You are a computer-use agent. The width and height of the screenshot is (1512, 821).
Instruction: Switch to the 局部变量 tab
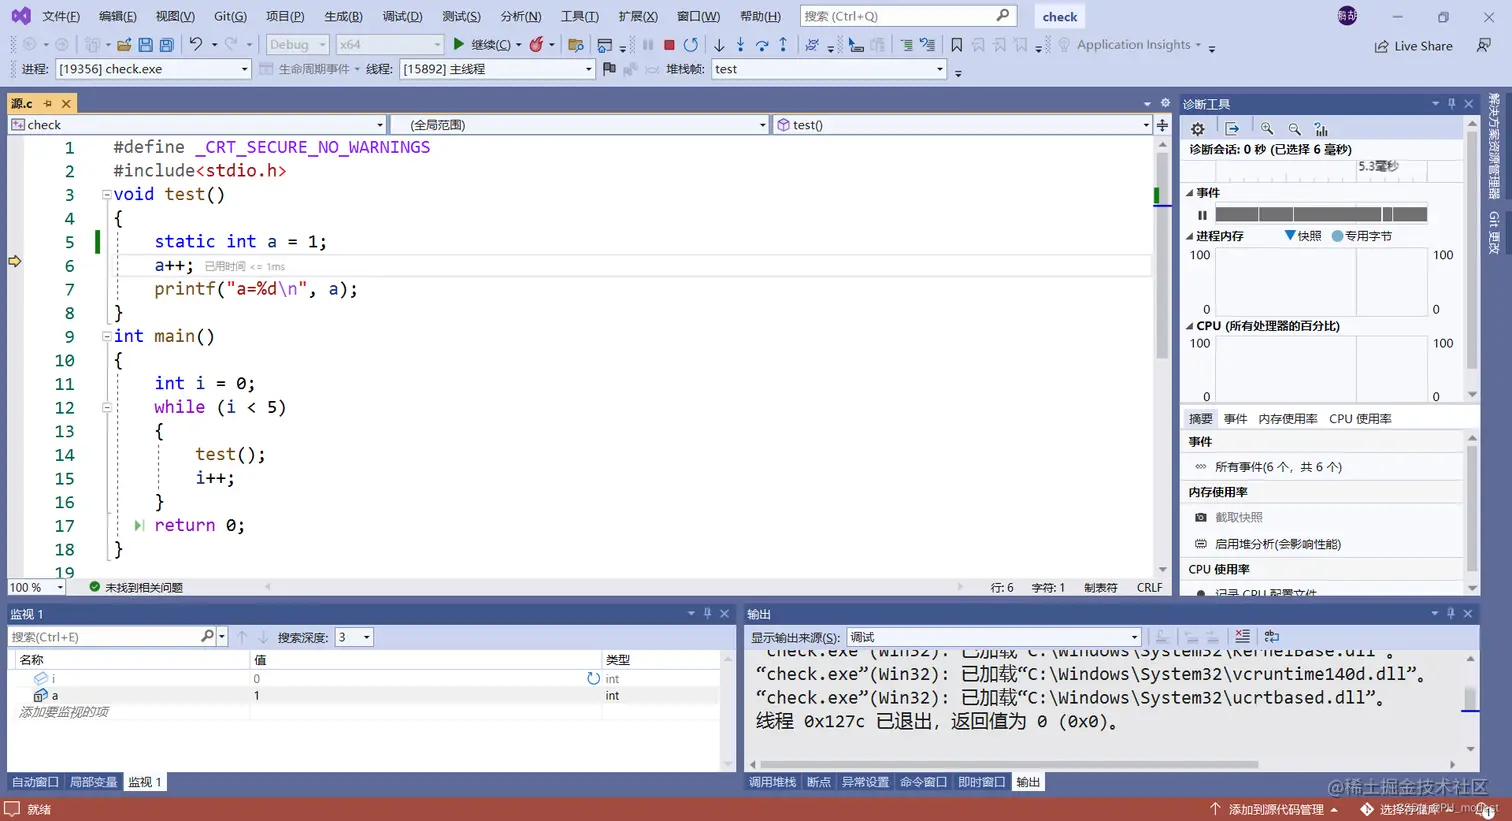click(x=94, y=782)
